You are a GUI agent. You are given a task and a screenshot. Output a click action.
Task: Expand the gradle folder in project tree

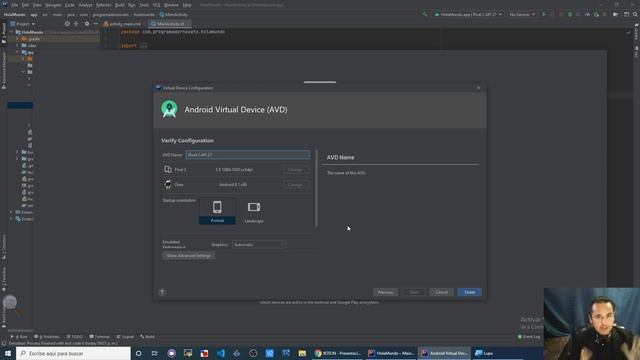coord(18,39)
